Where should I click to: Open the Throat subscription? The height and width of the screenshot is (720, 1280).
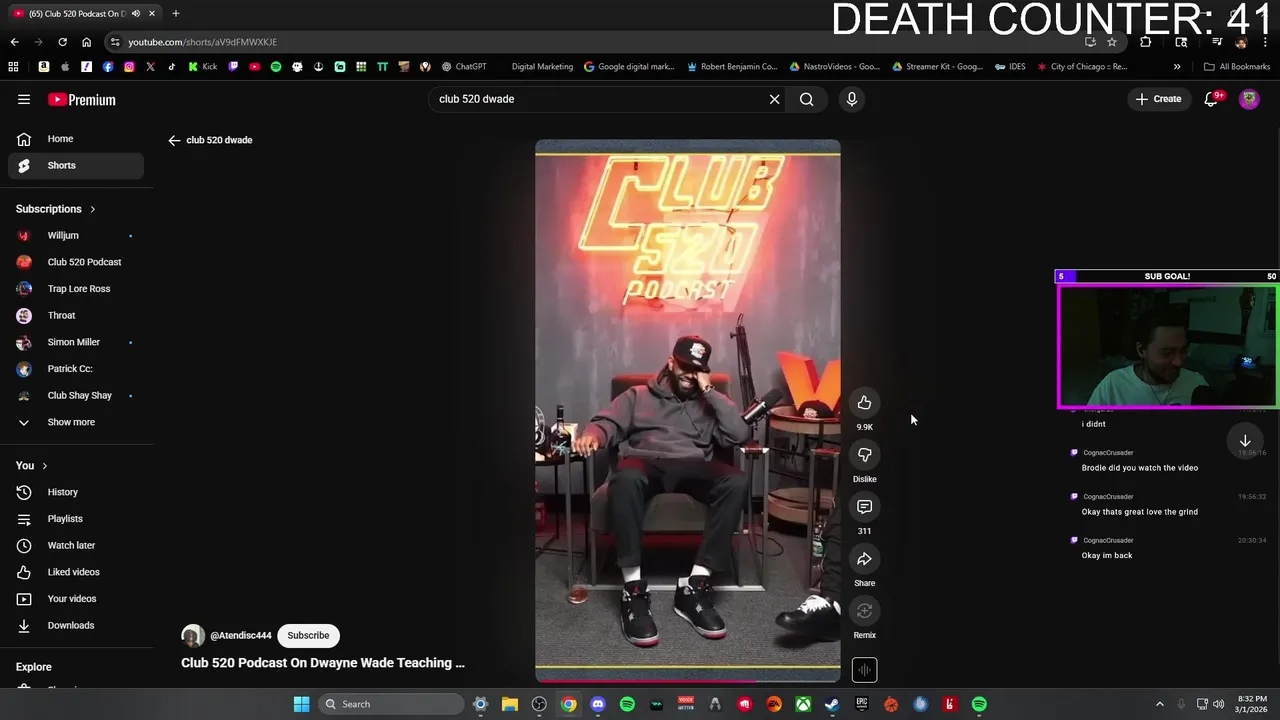click(x=76, y=315)
